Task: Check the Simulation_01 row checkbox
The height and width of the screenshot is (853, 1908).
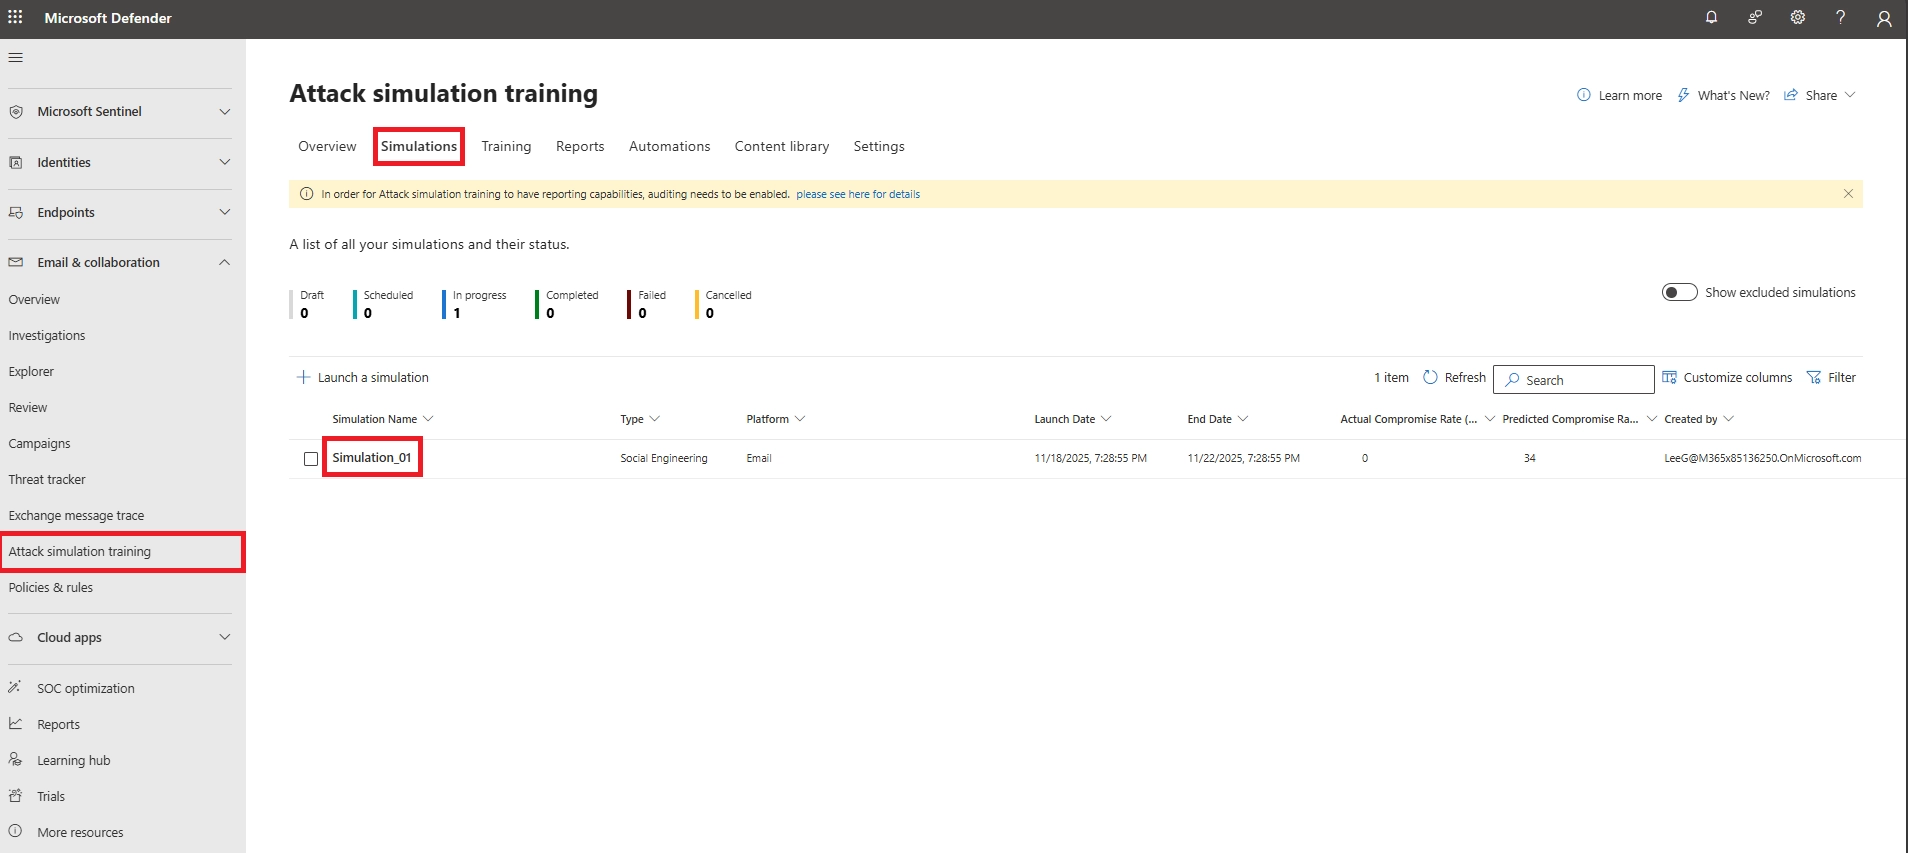Action: coord(311,458)
